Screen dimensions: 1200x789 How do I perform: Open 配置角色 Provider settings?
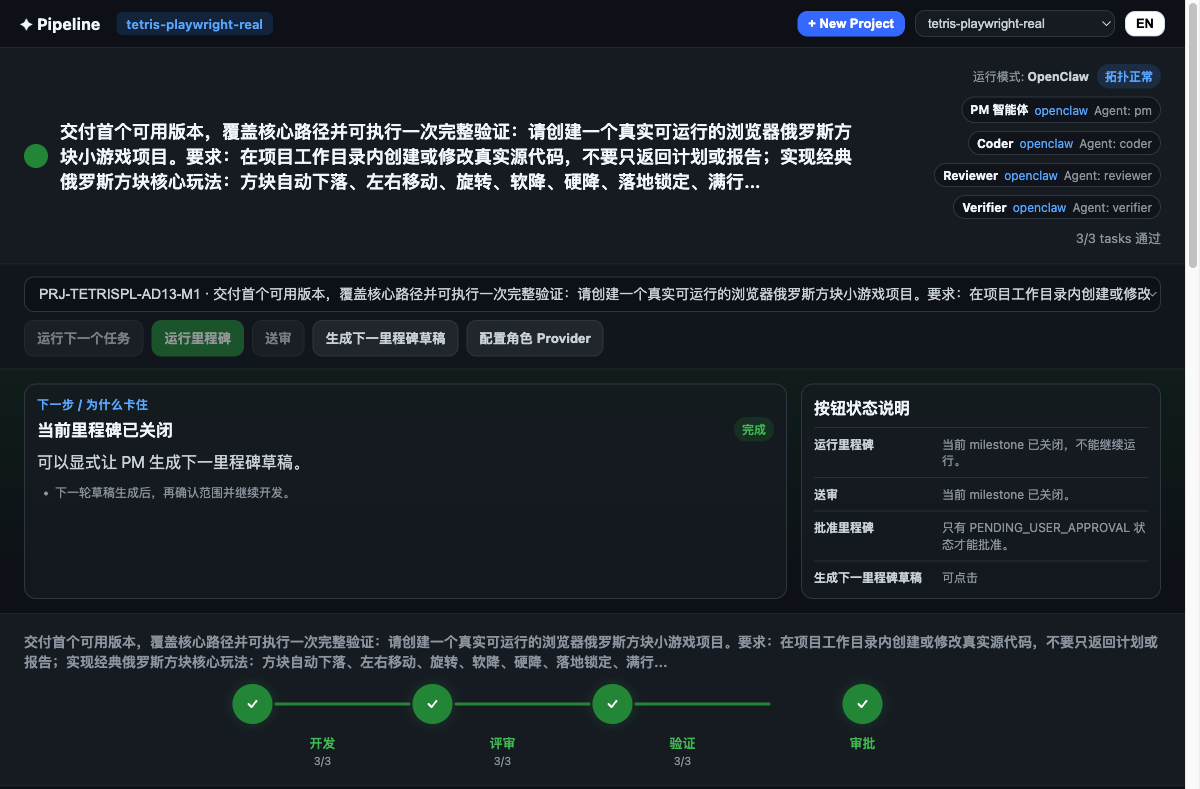pos(534,338)
